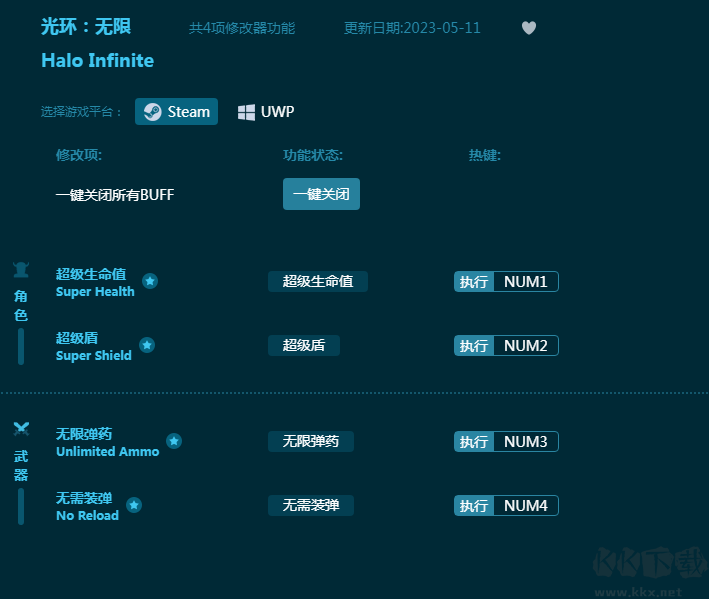Viewport: 709px width, 599px height.
Task: Click the Halo Infinite title
Action: [98, 61]
